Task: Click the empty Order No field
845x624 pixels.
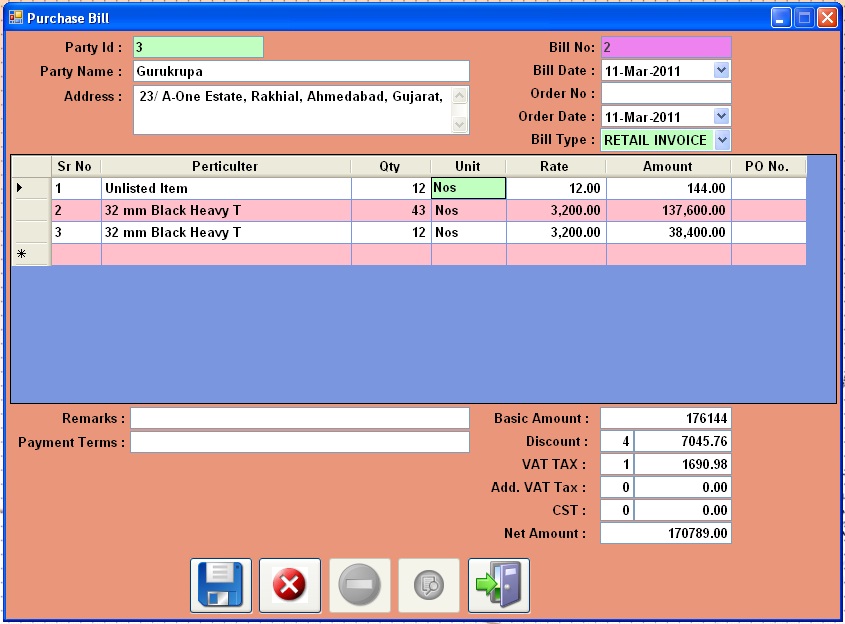Action: [665, 92]
